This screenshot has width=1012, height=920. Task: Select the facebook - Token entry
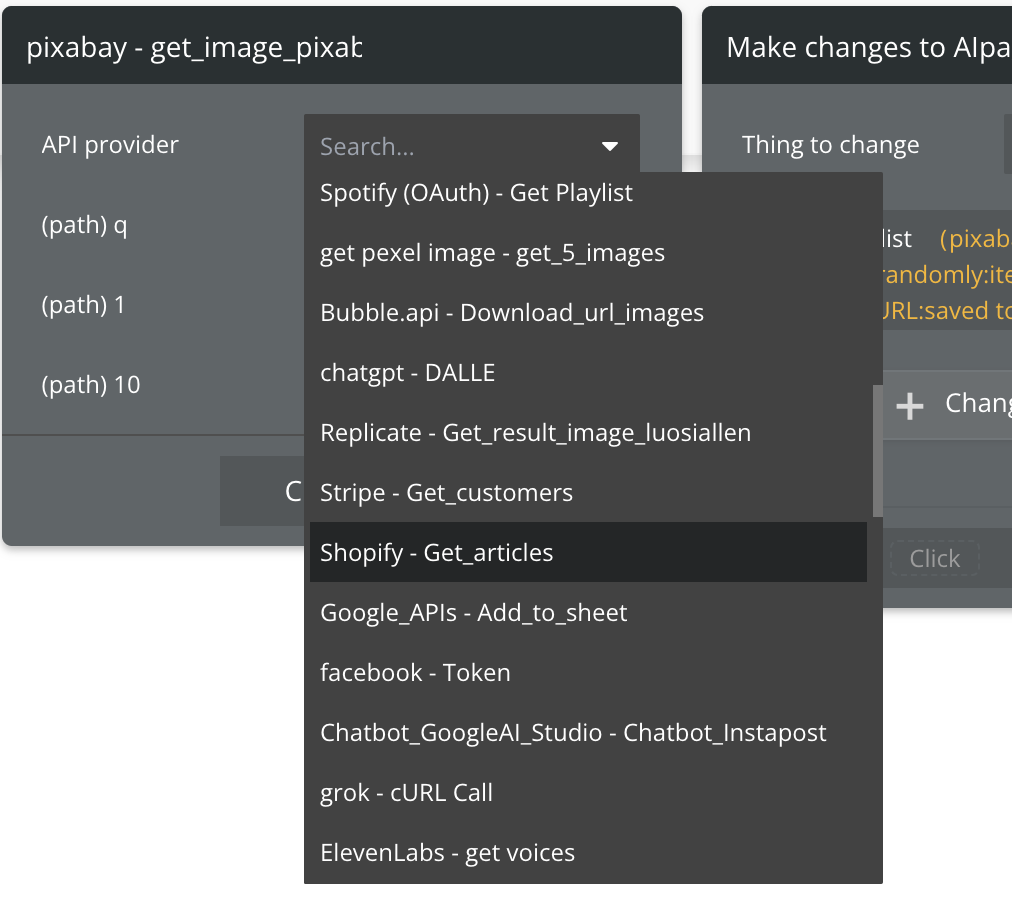pos(415,673)
